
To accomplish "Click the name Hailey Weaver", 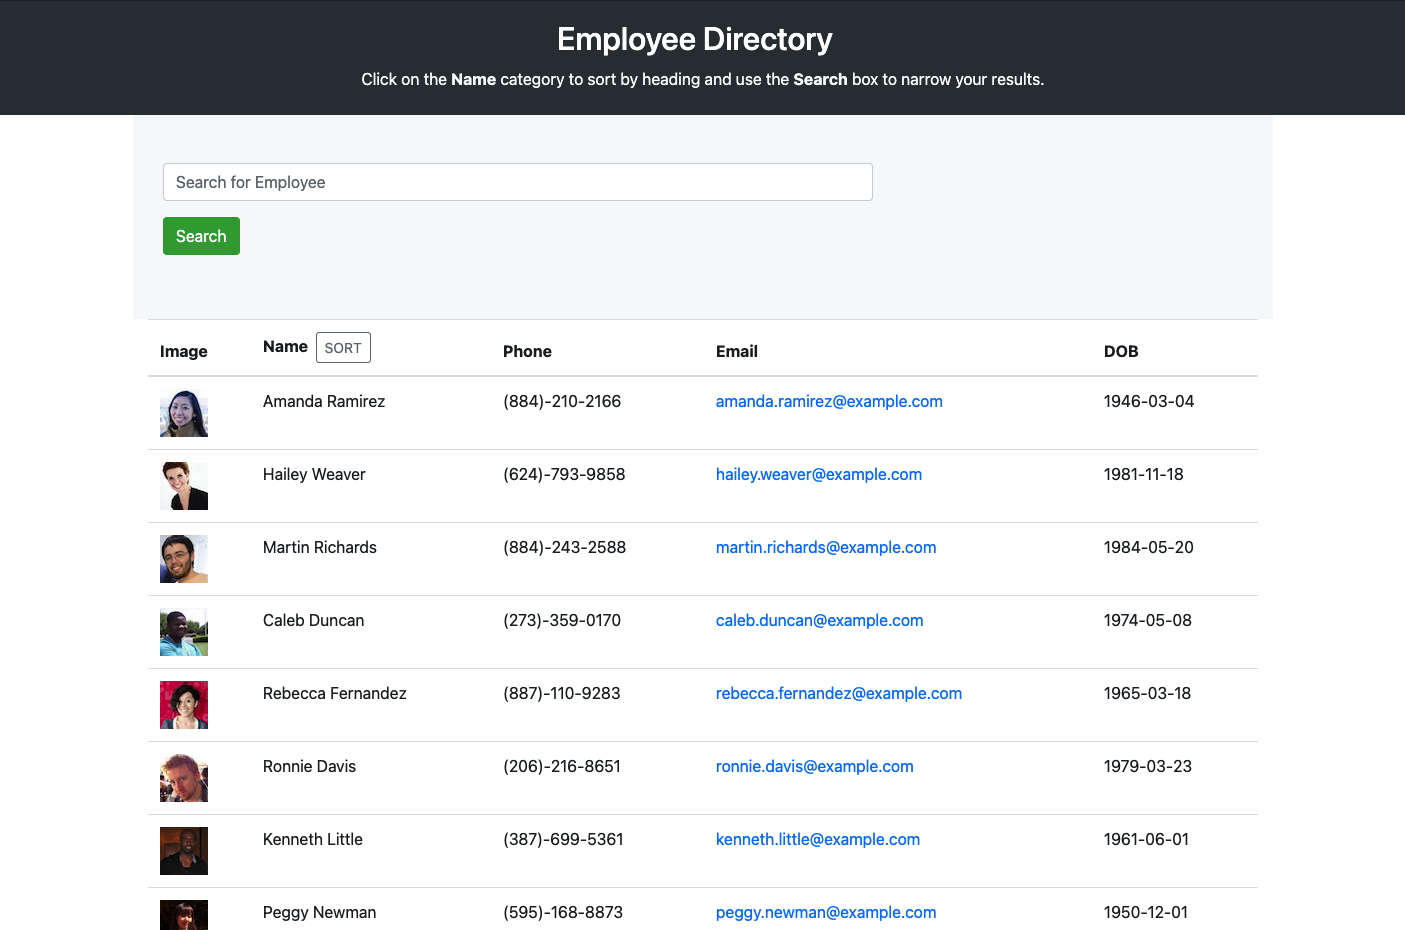I will pyautogui.click(x=314, y=474).
